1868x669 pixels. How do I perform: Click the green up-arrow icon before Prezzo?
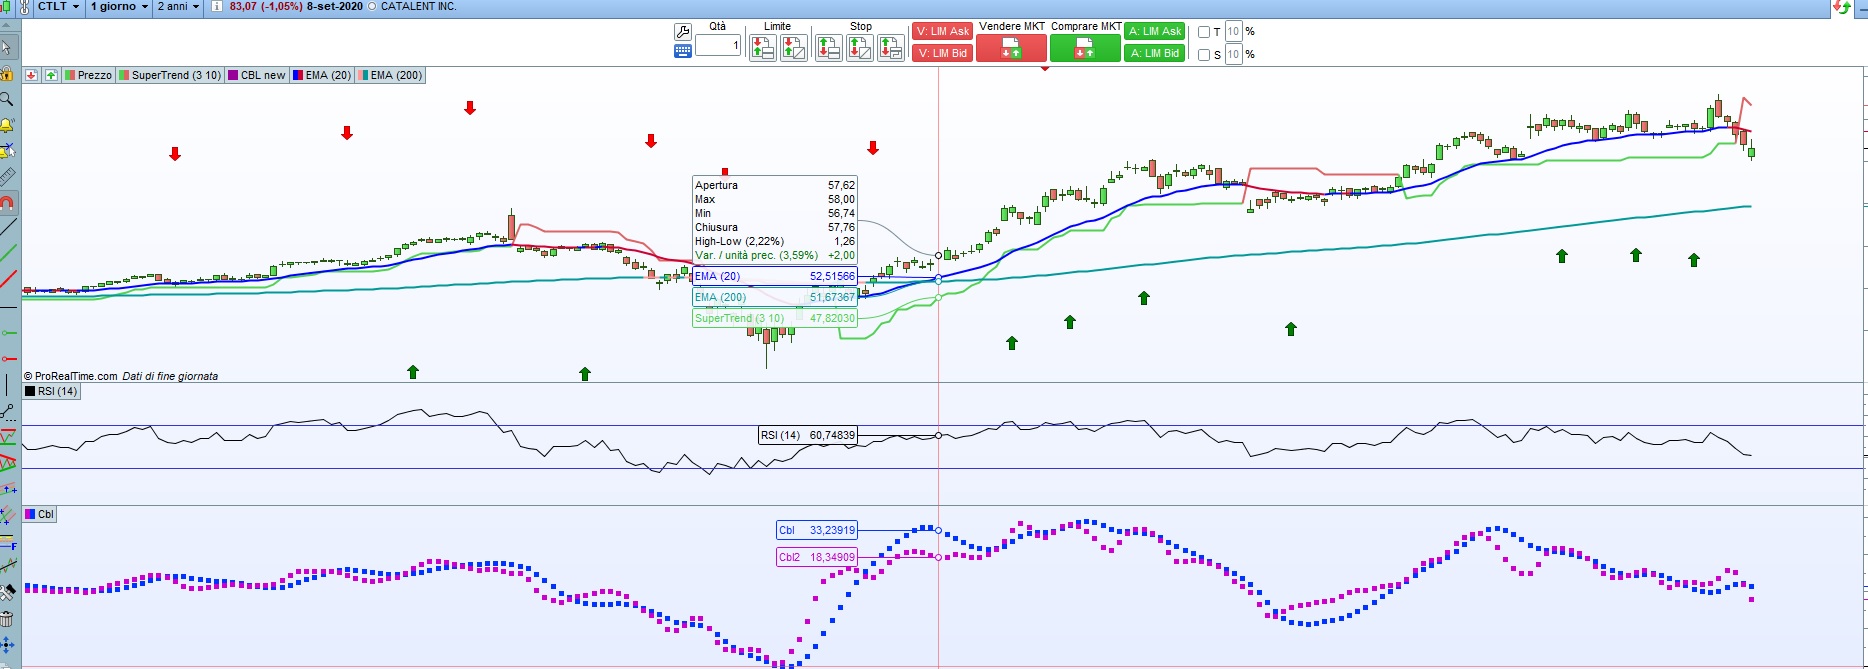51,75
